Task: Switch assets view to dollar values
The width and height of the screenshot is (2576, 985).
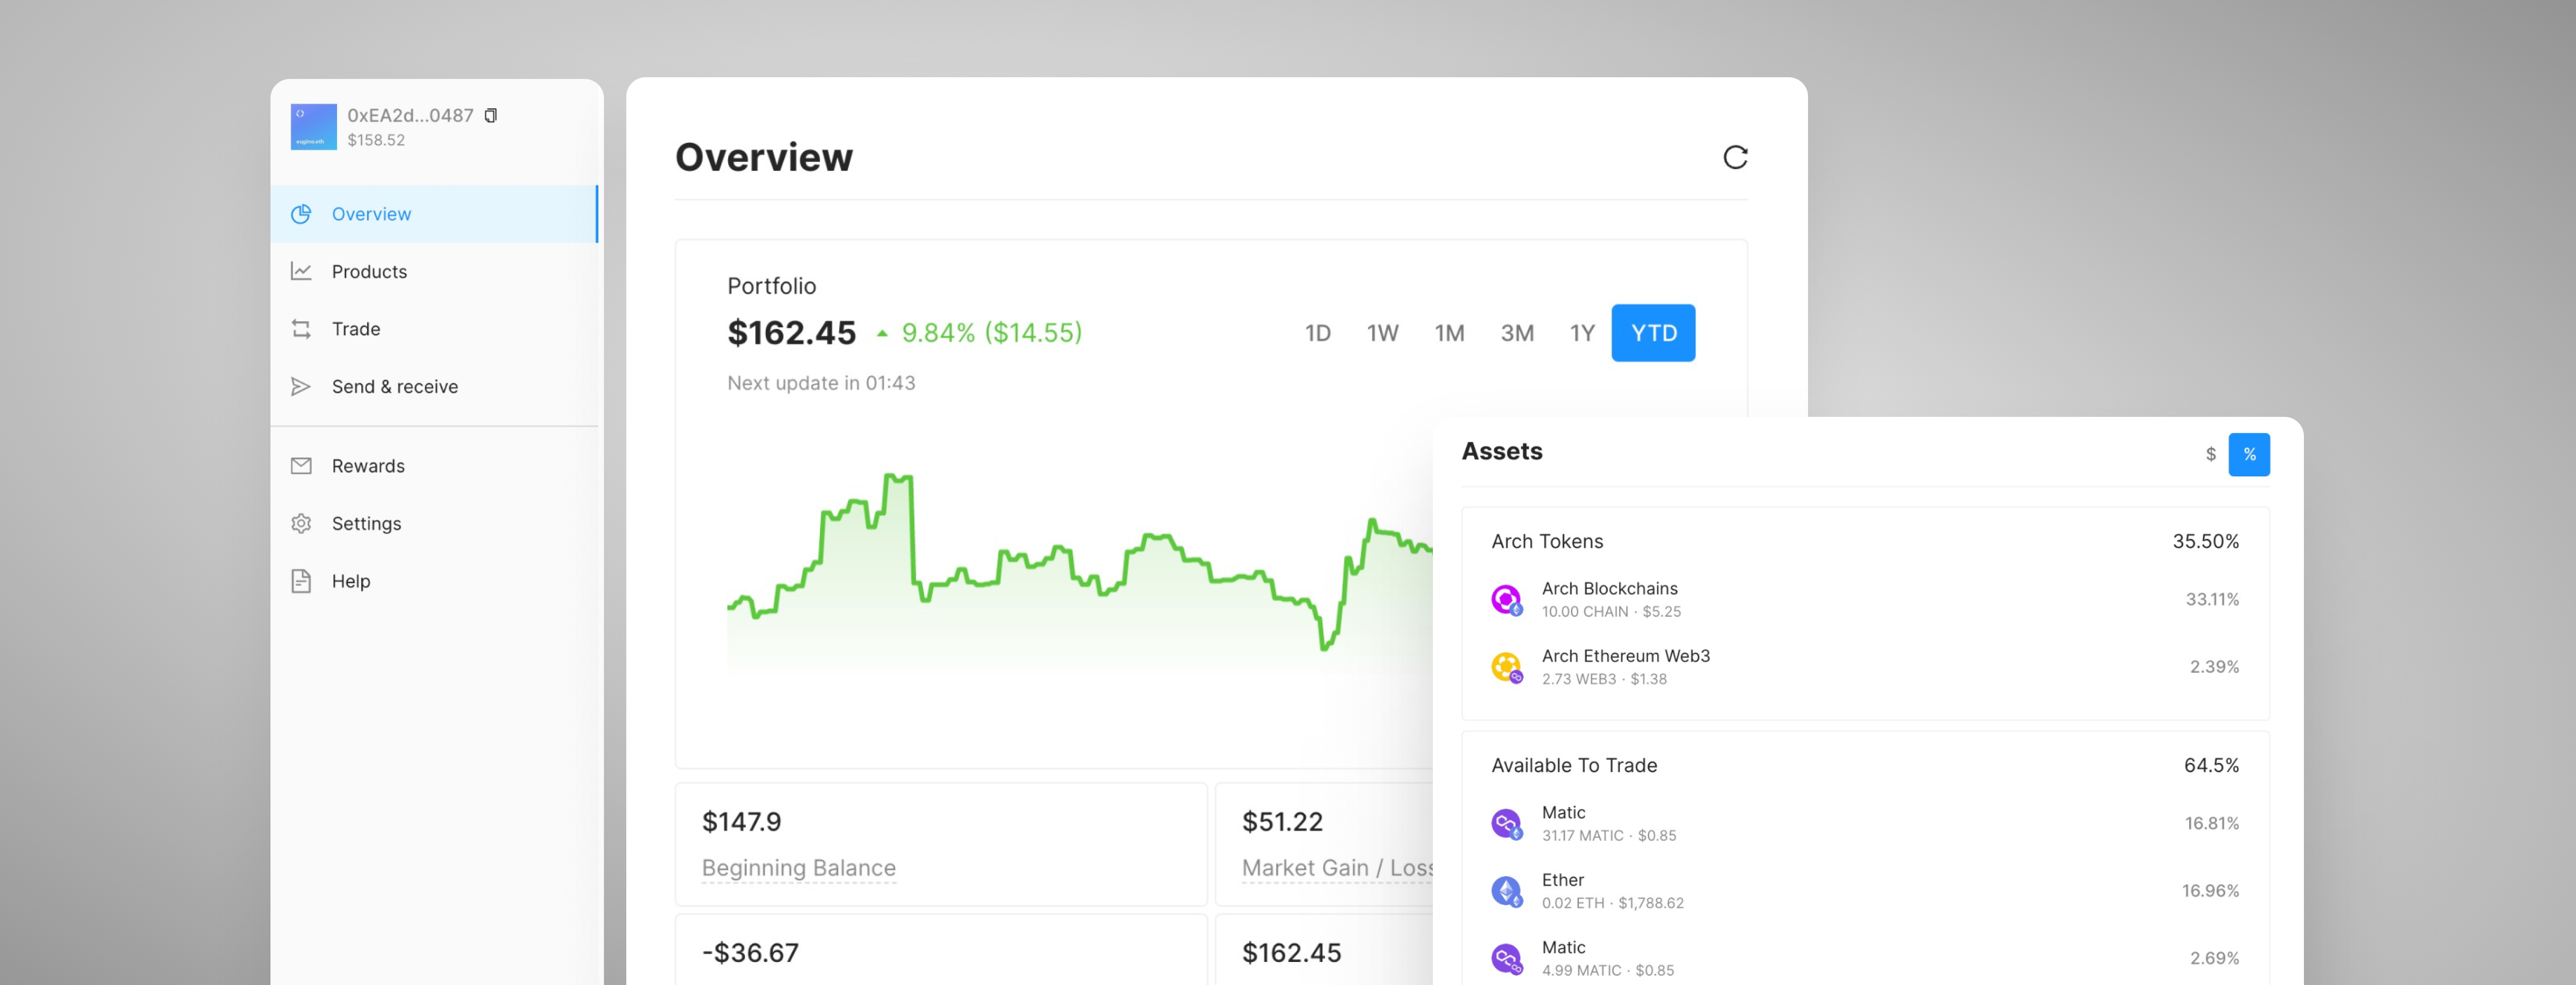Action: [2210, 455]
